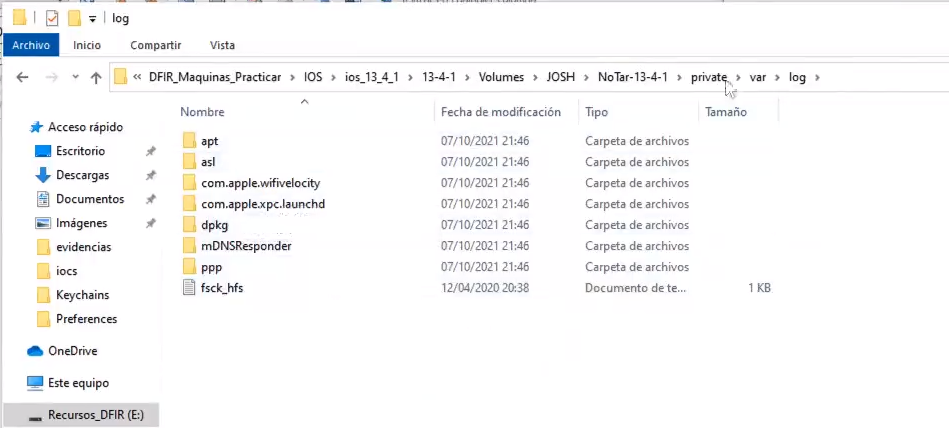Image resolution: width=949 pixels, height=428 pixels.
Task: Click the 1 KB size value
Action: click(759, 288)
